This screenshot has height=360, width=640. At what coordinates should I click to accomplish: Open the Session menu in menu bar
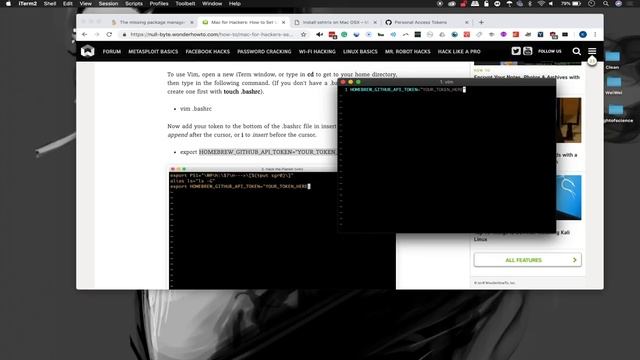click(108, 4)
